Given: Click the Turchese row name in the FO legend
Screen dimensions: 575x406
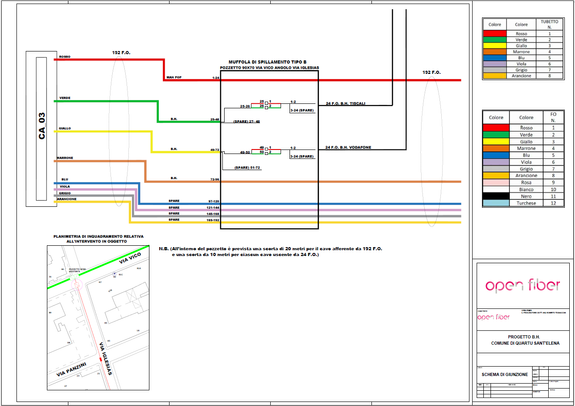Looking at the screenshot, I should (526, 203).
